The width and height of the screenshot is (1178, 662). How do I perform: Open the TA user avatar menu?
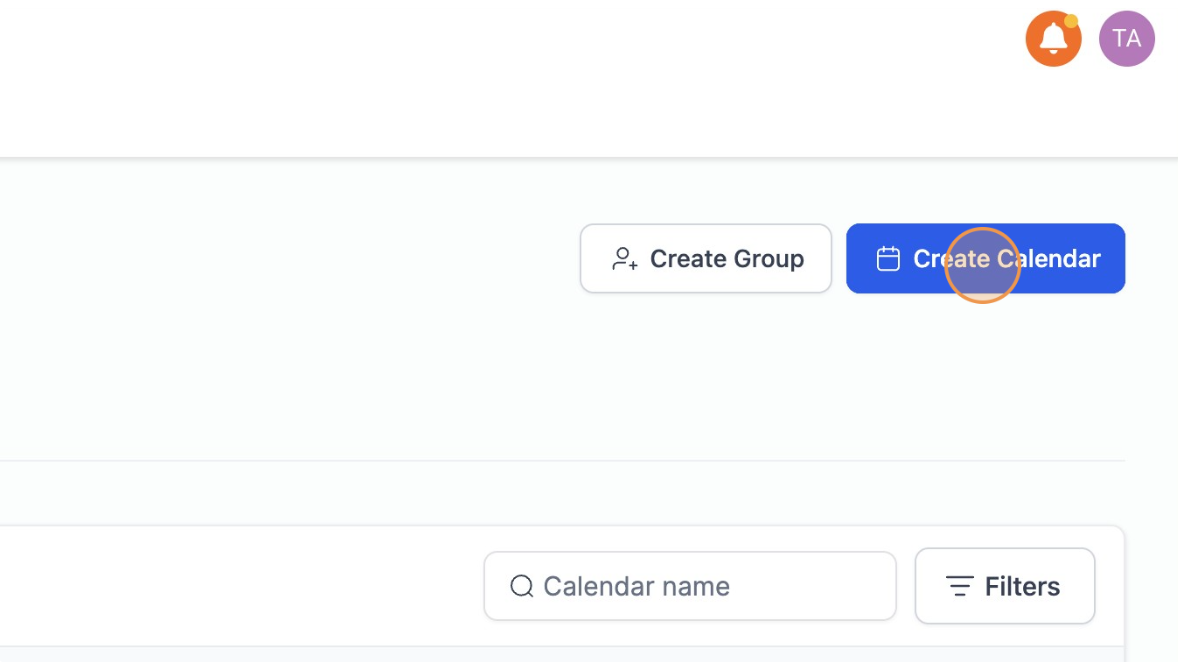click(x=1127, y=39)
